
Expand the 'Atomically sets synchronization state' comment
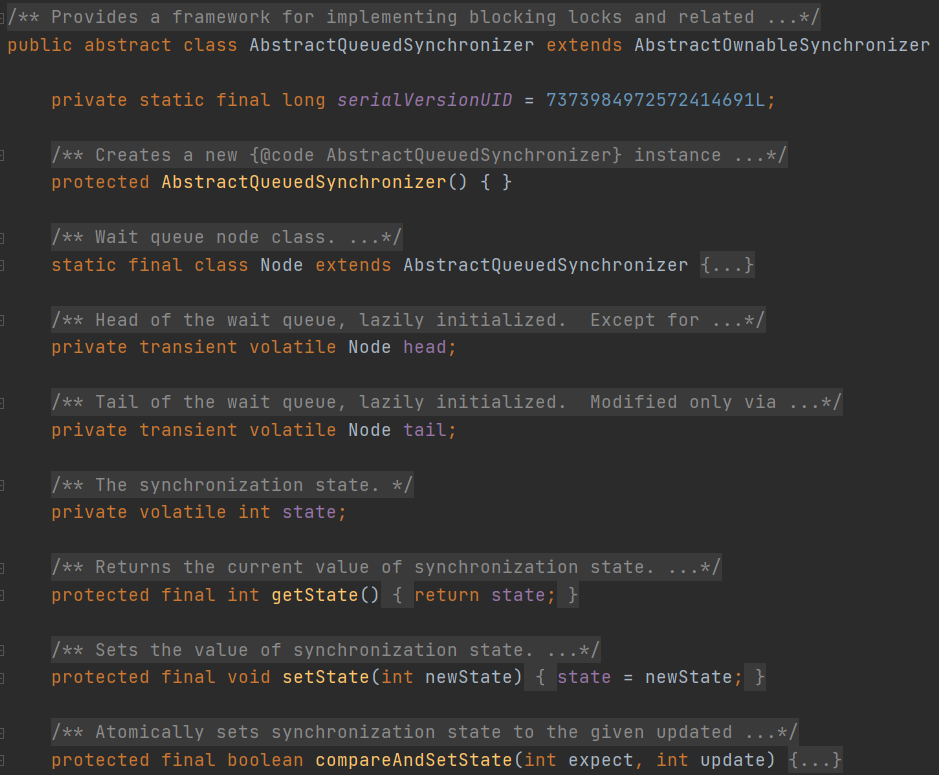tap(425, 731)
